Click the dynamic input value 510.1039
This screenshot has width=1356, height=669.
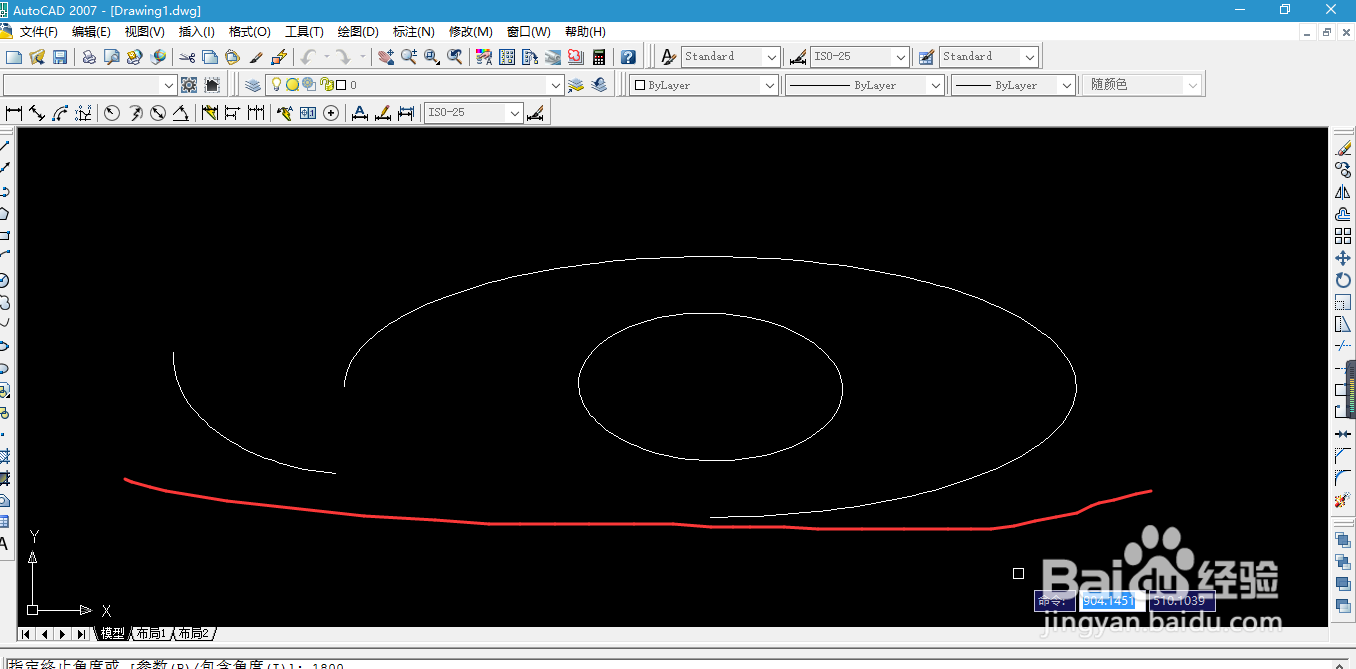[1180, 601]
